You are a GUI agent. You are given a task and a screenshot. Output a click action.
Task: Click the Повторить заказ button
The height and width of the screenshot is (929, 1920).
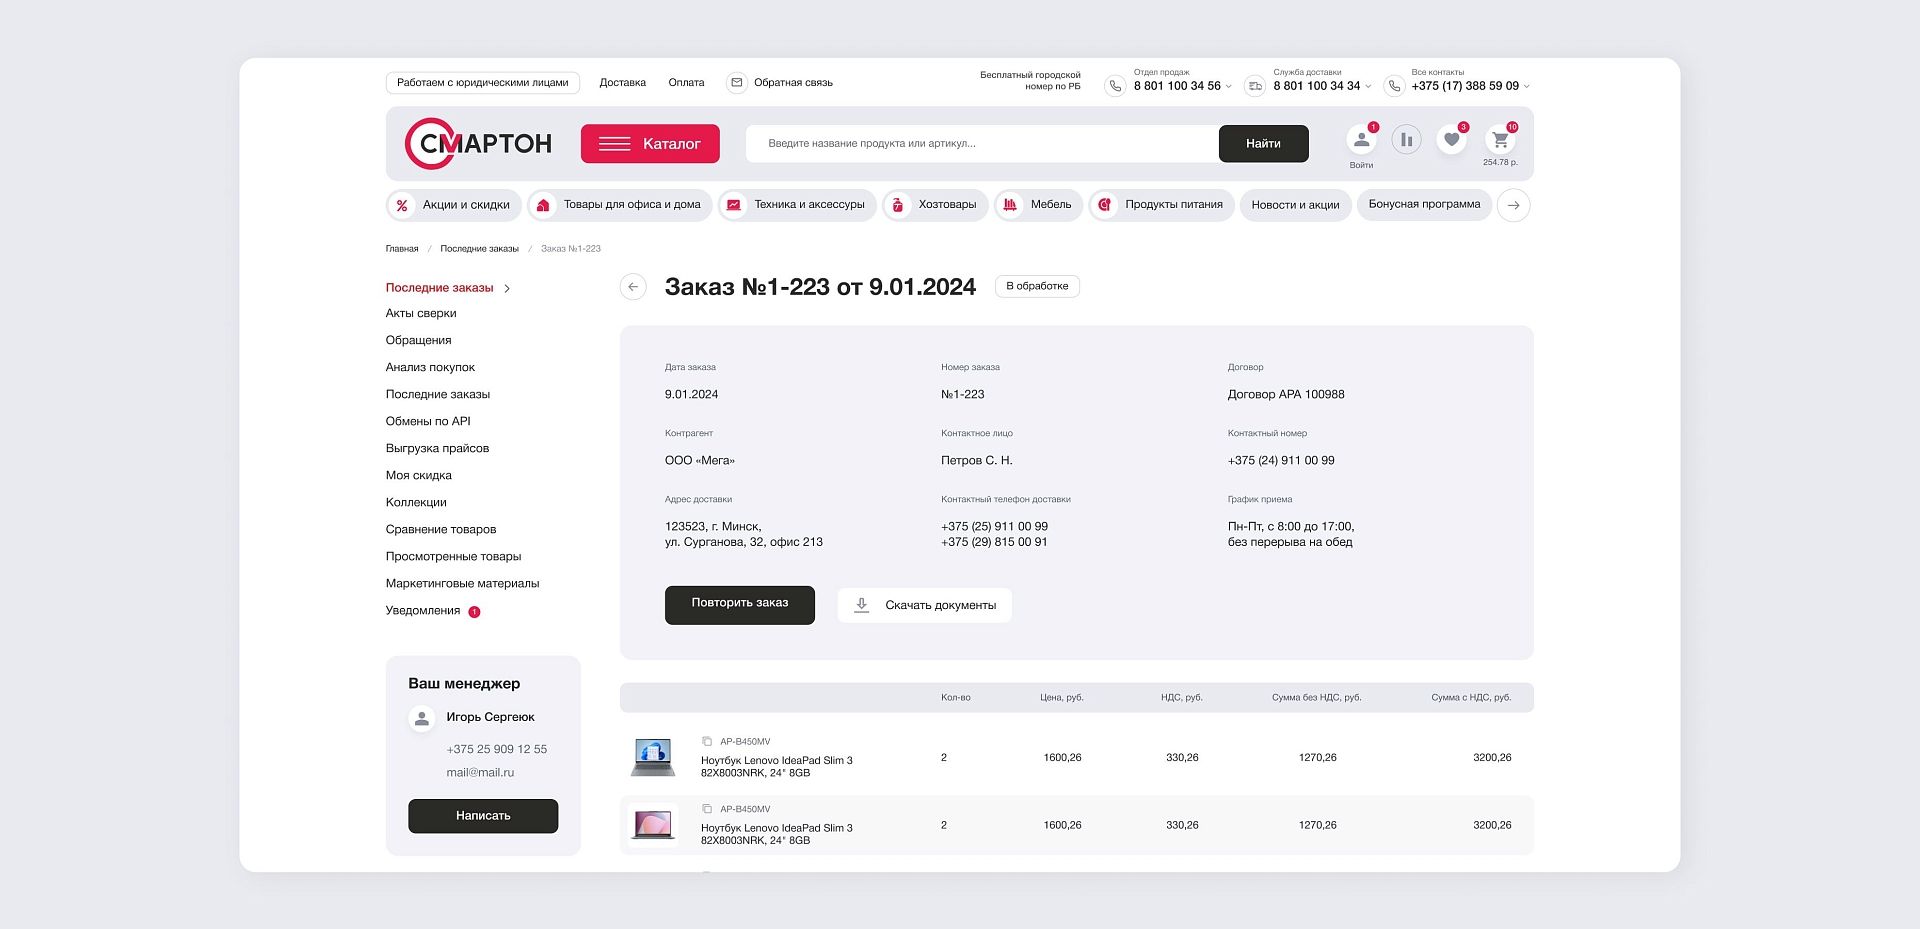click(x=740, y=604)
